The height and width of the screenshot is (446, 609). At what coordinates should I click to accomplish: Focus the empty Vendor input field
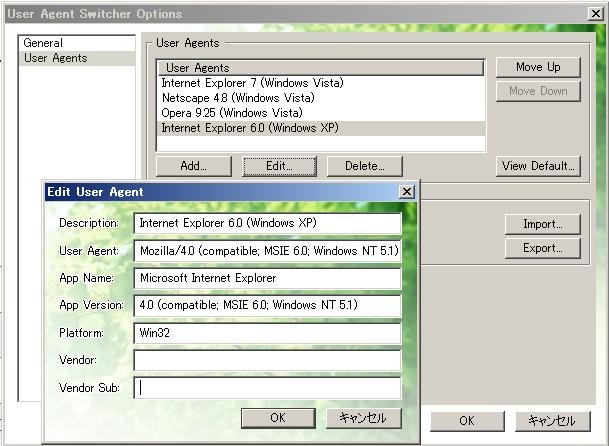pyautogui.click(x=267, y=360)
